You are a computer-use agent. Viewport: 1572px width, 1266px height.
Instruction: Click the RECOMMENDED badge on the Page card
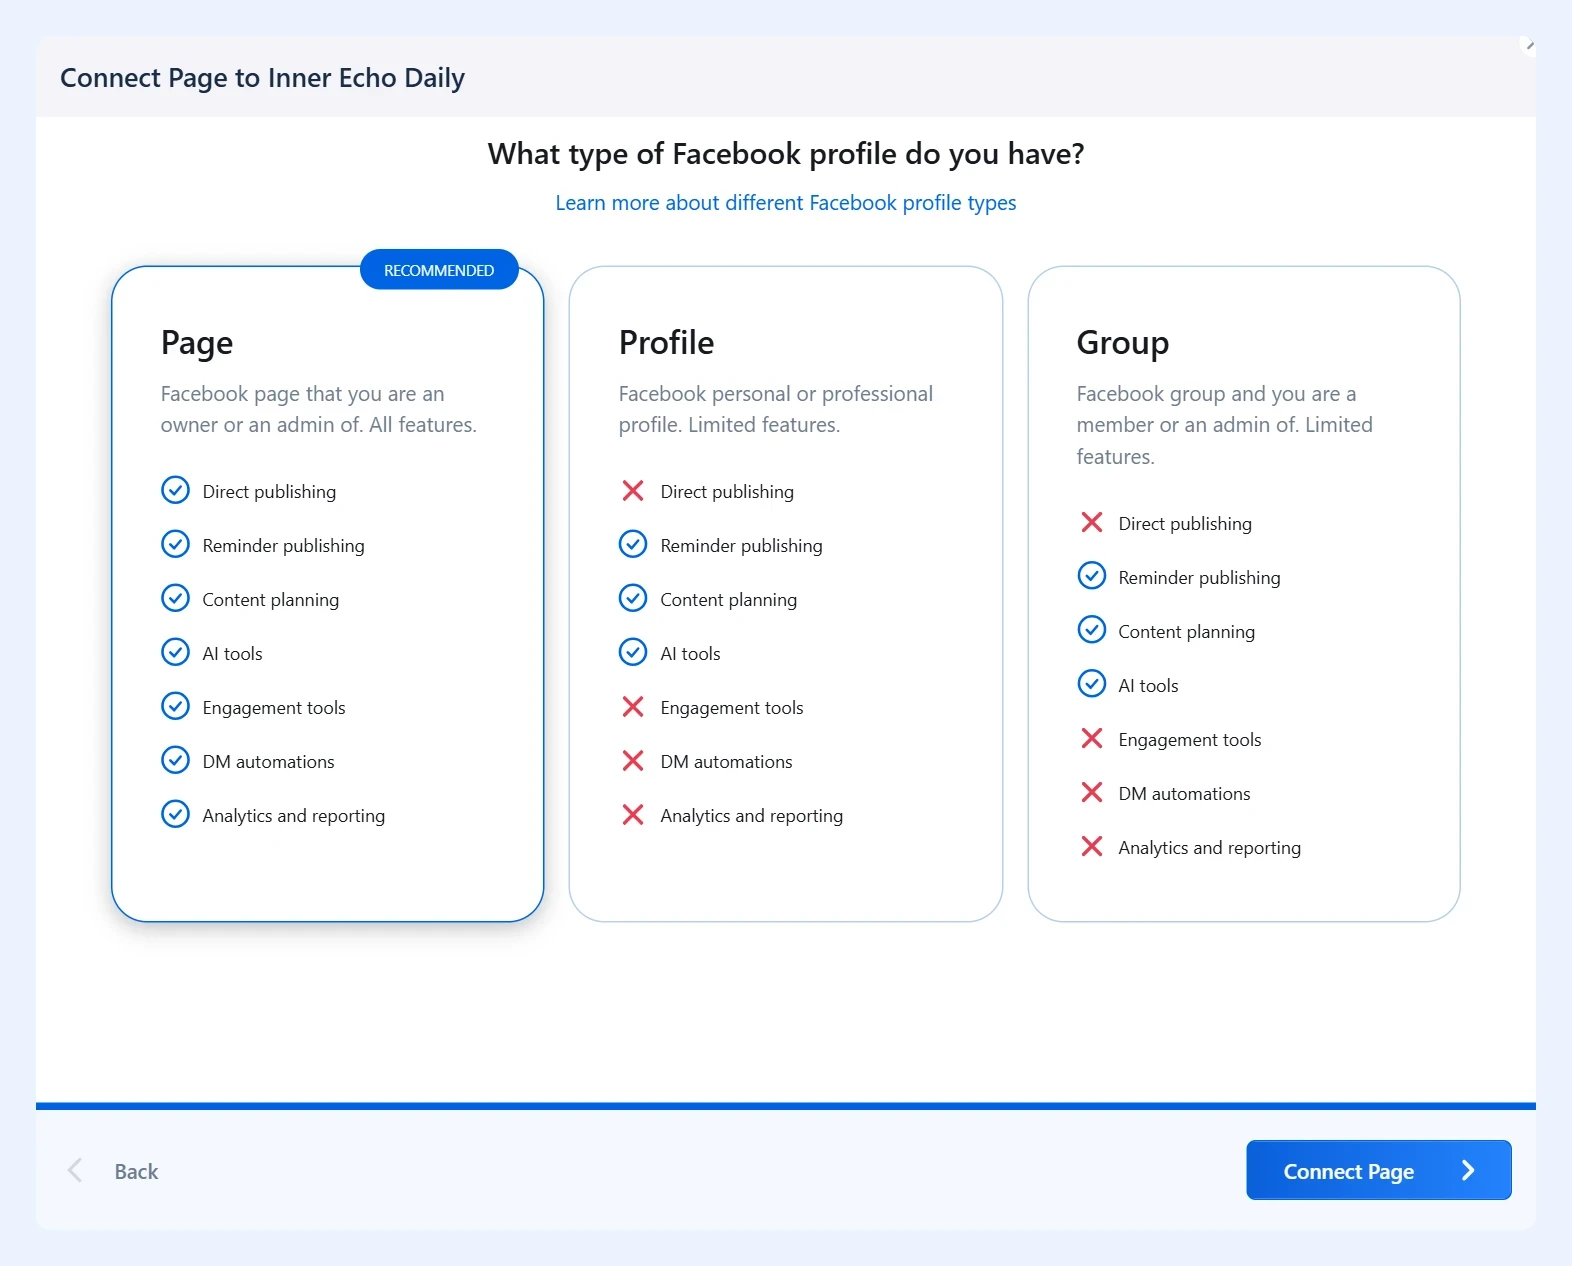click(x=439, y=270)
